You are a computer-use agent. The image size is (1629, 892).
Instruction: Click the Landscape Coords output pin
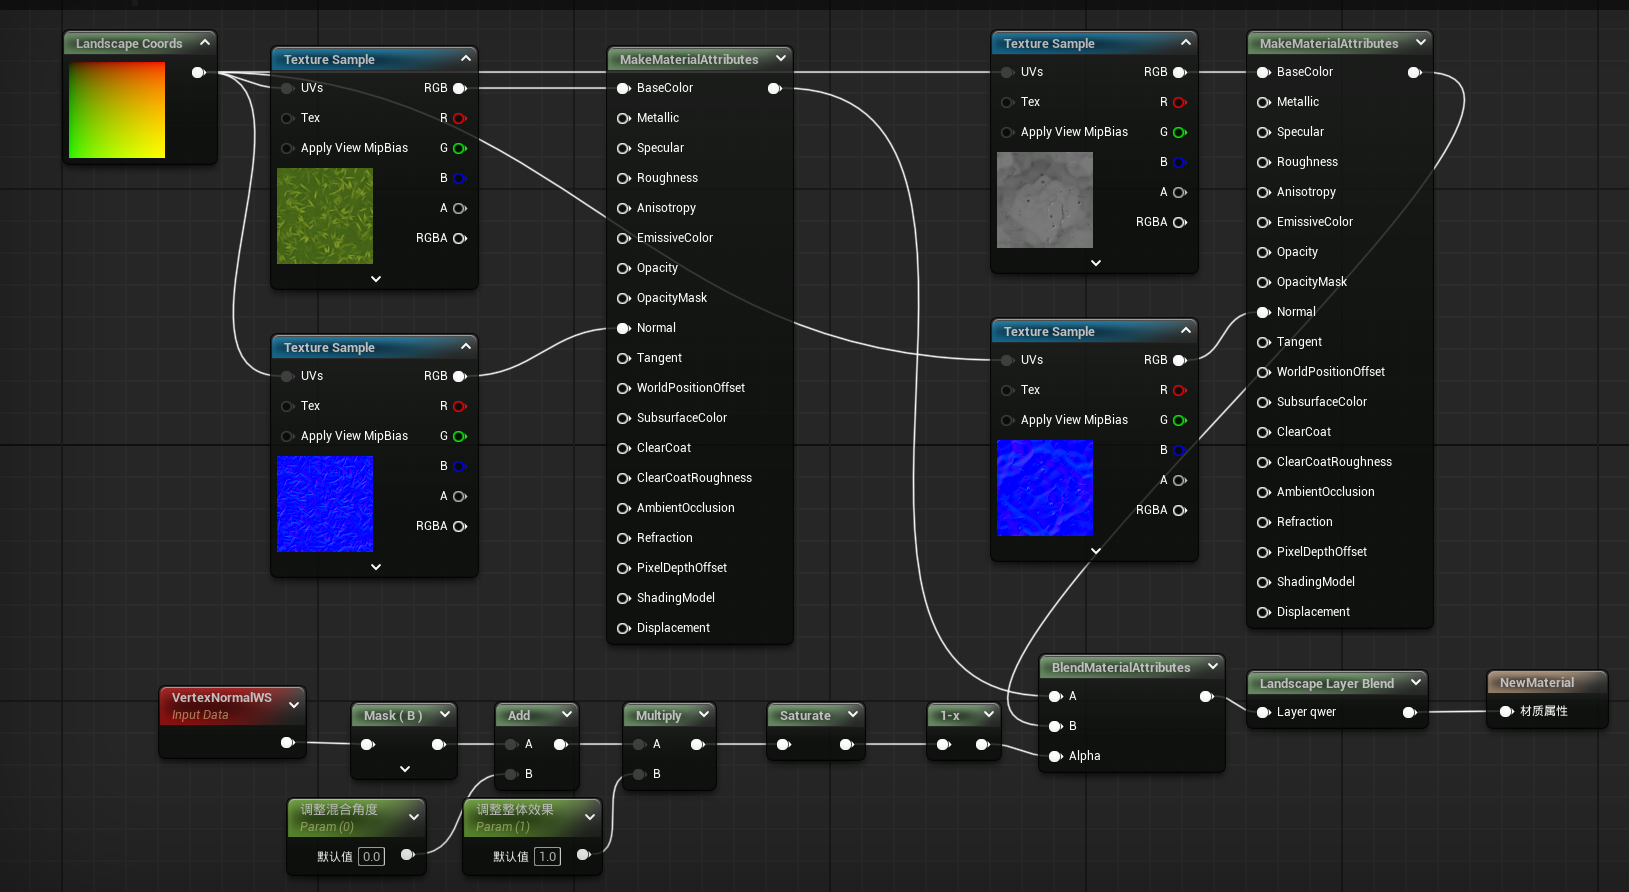click(198, 72)
